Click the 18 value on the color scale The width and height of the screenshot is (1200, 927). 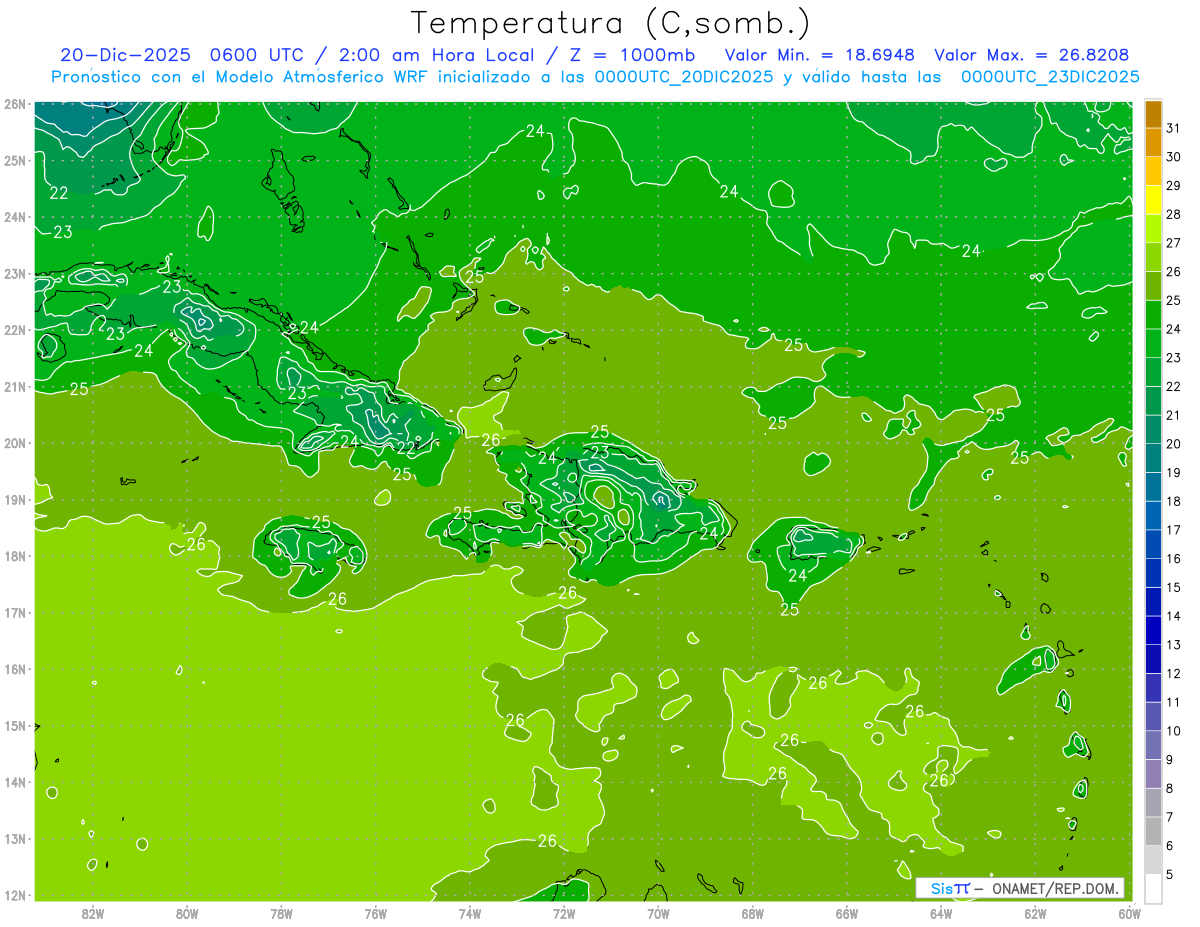[1174, 501]
